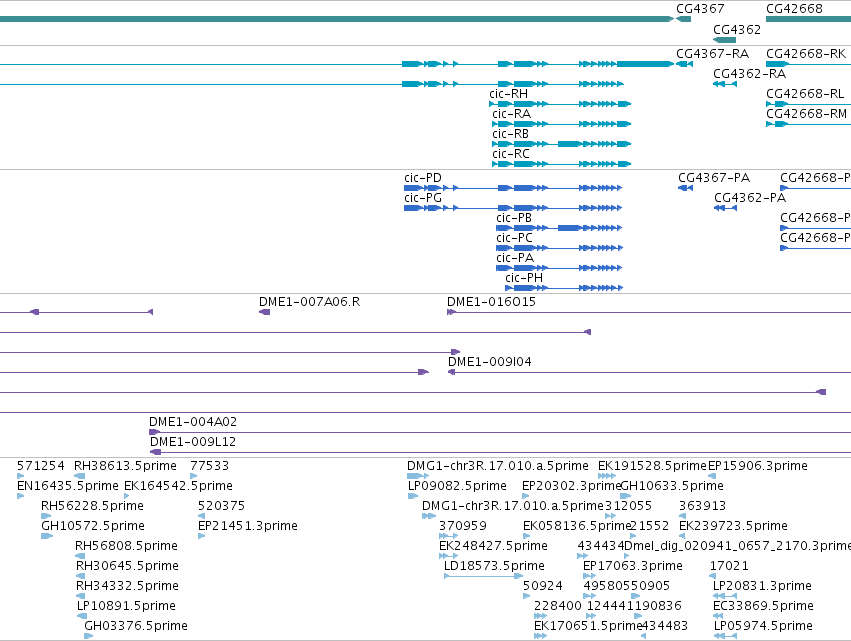Viewport: 851px width, 641px height.
Task: Click the cic-RC transcript label
Action: [511, 154]
